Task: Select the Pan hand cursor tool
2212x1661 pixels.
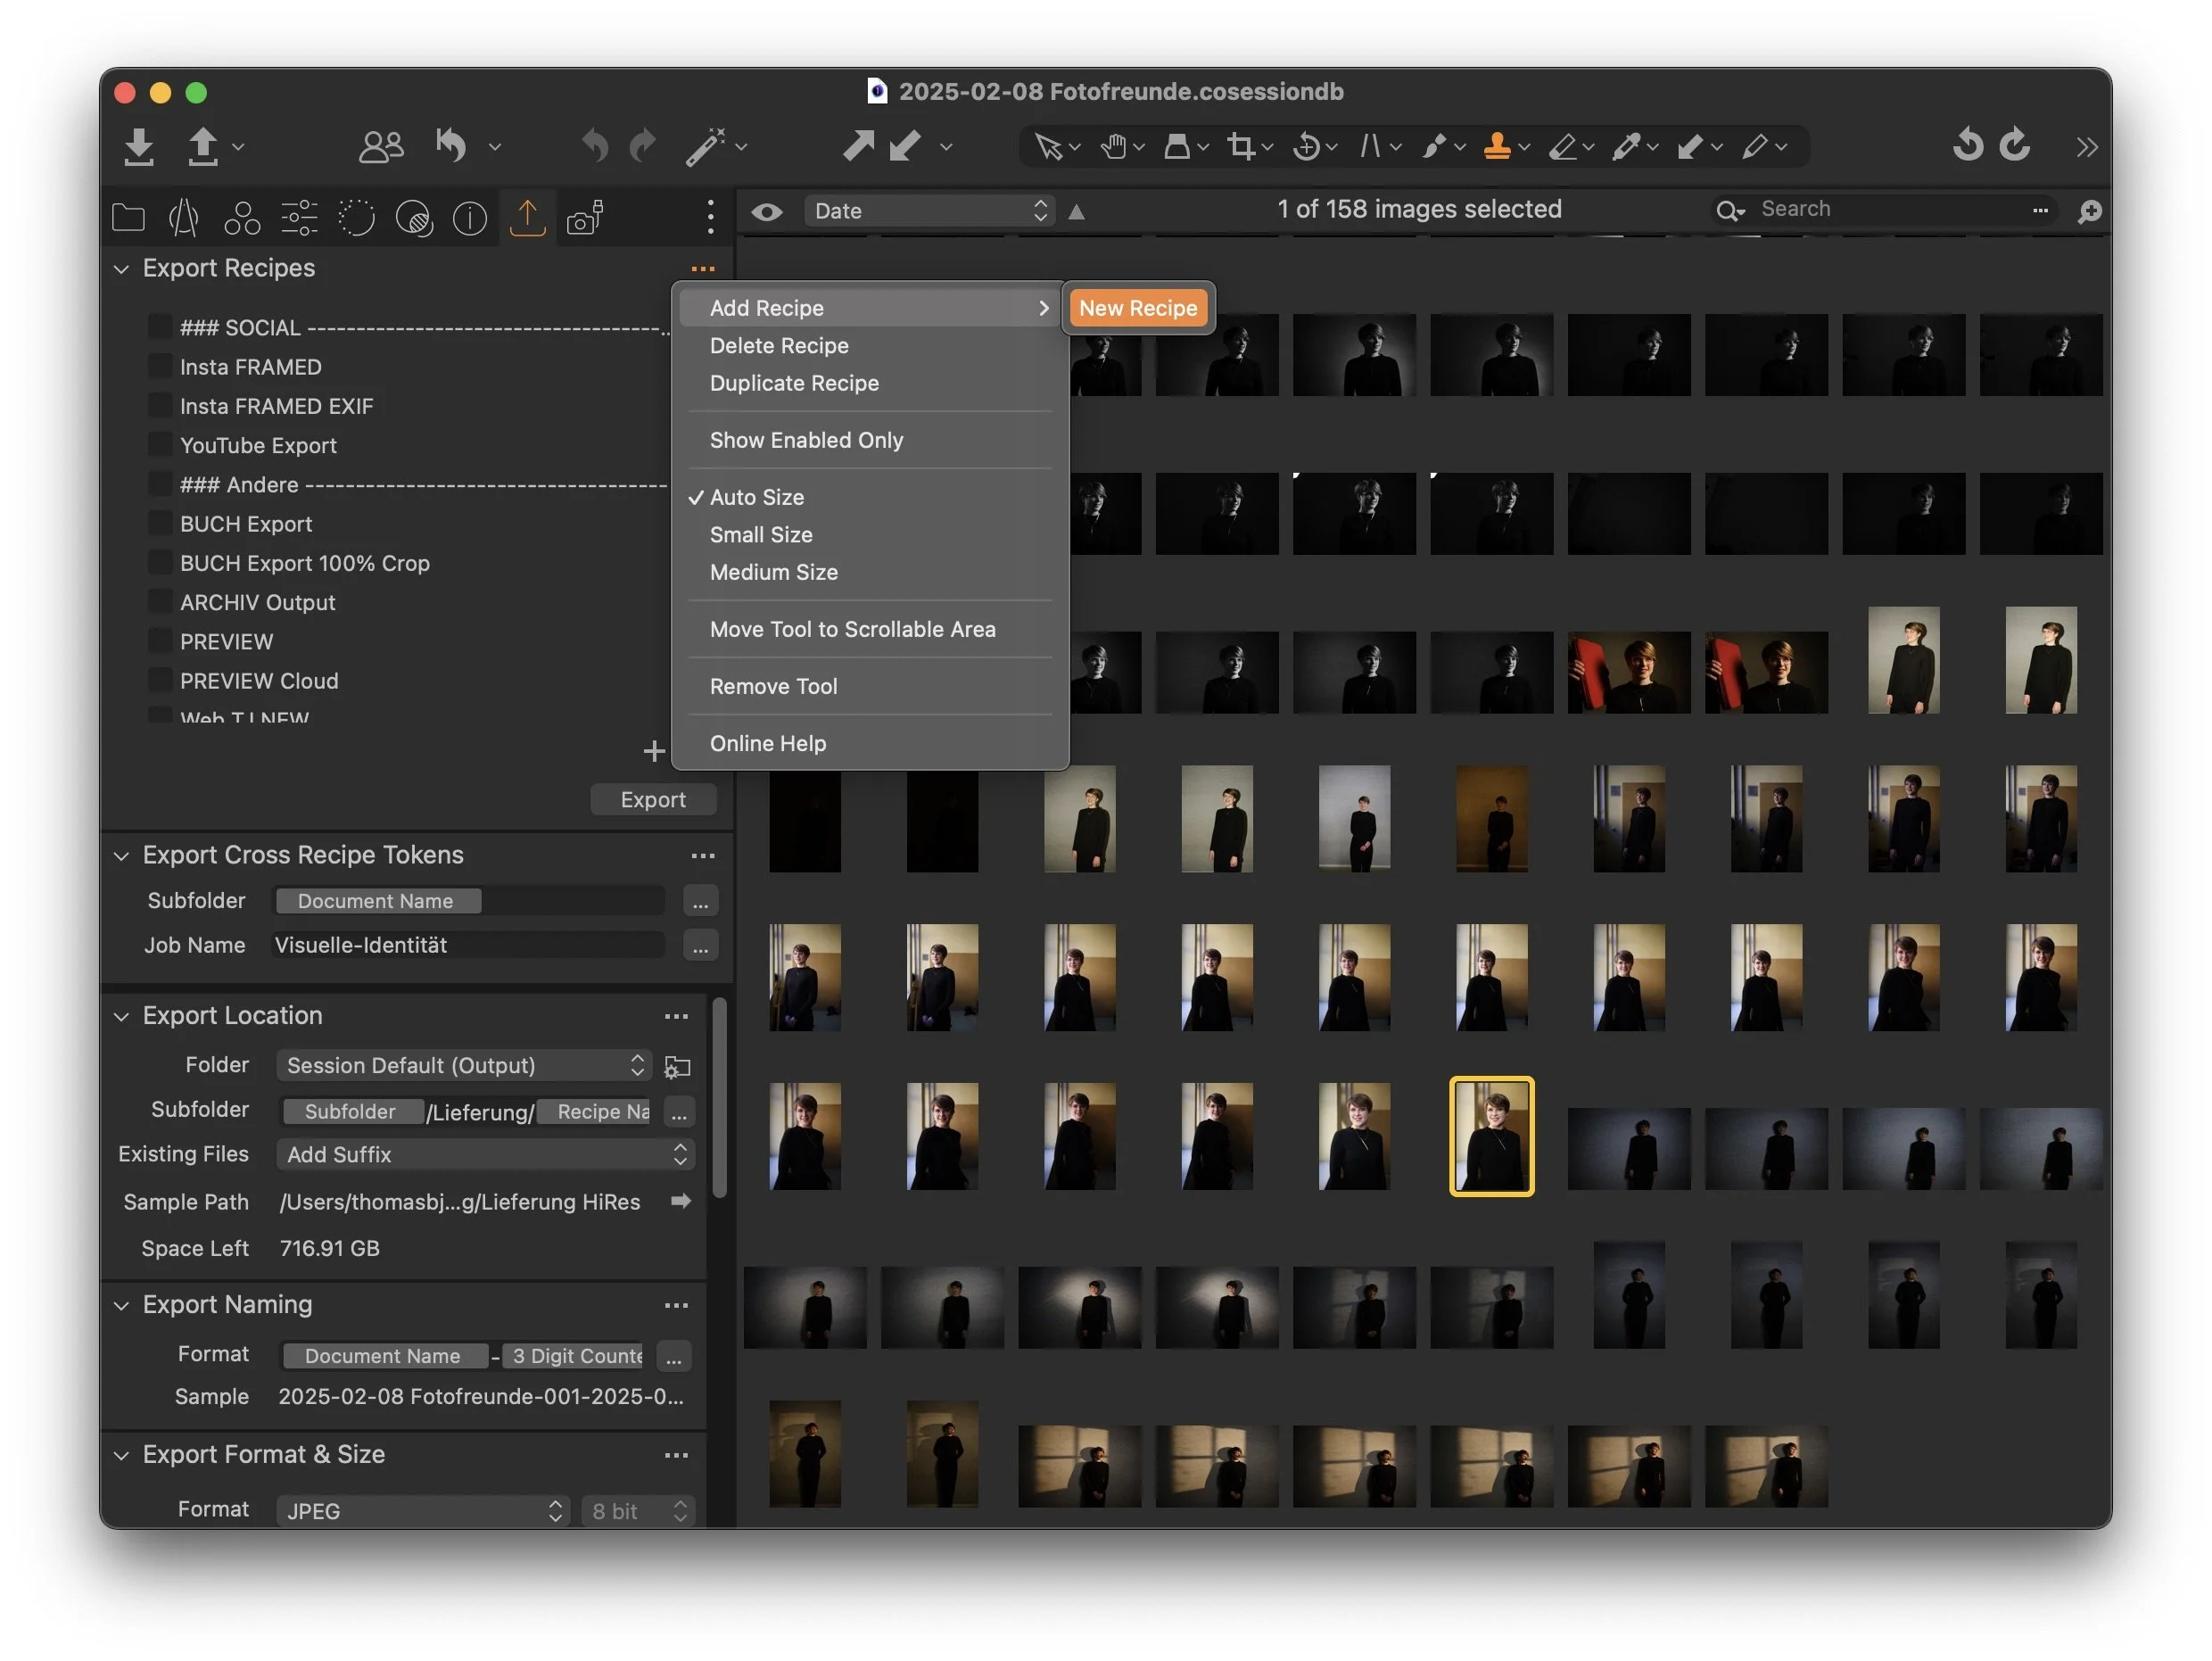Action: tap(1113, 147)
